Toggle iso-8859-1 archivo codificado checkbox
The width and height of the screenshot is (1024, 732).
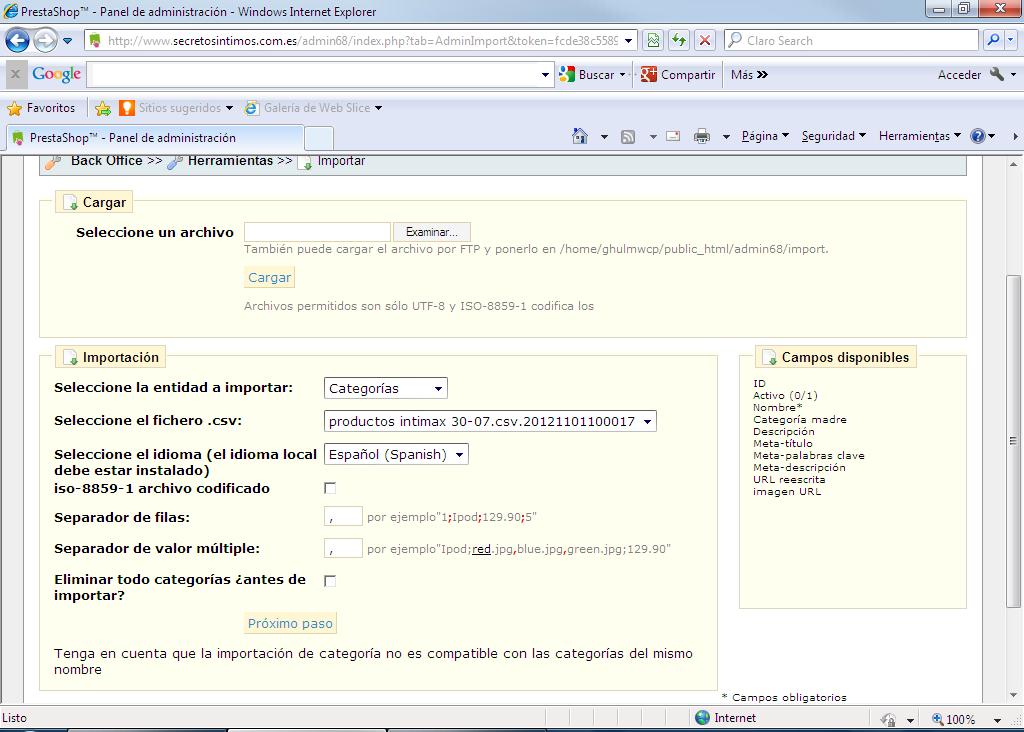(330, 488)
